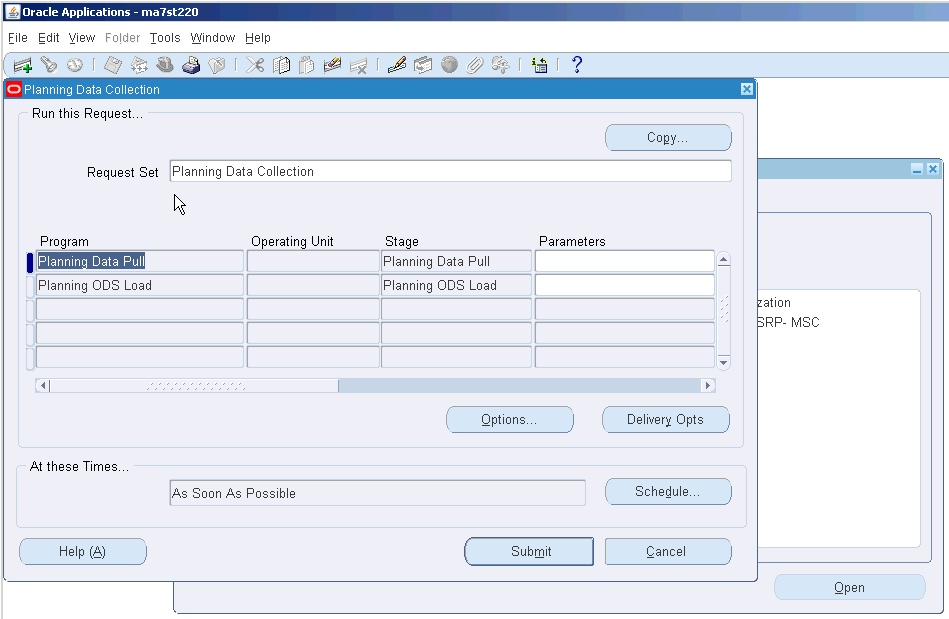949x619 pixels.
Task: Open the File menu
Action: click(x=18, y=38)
